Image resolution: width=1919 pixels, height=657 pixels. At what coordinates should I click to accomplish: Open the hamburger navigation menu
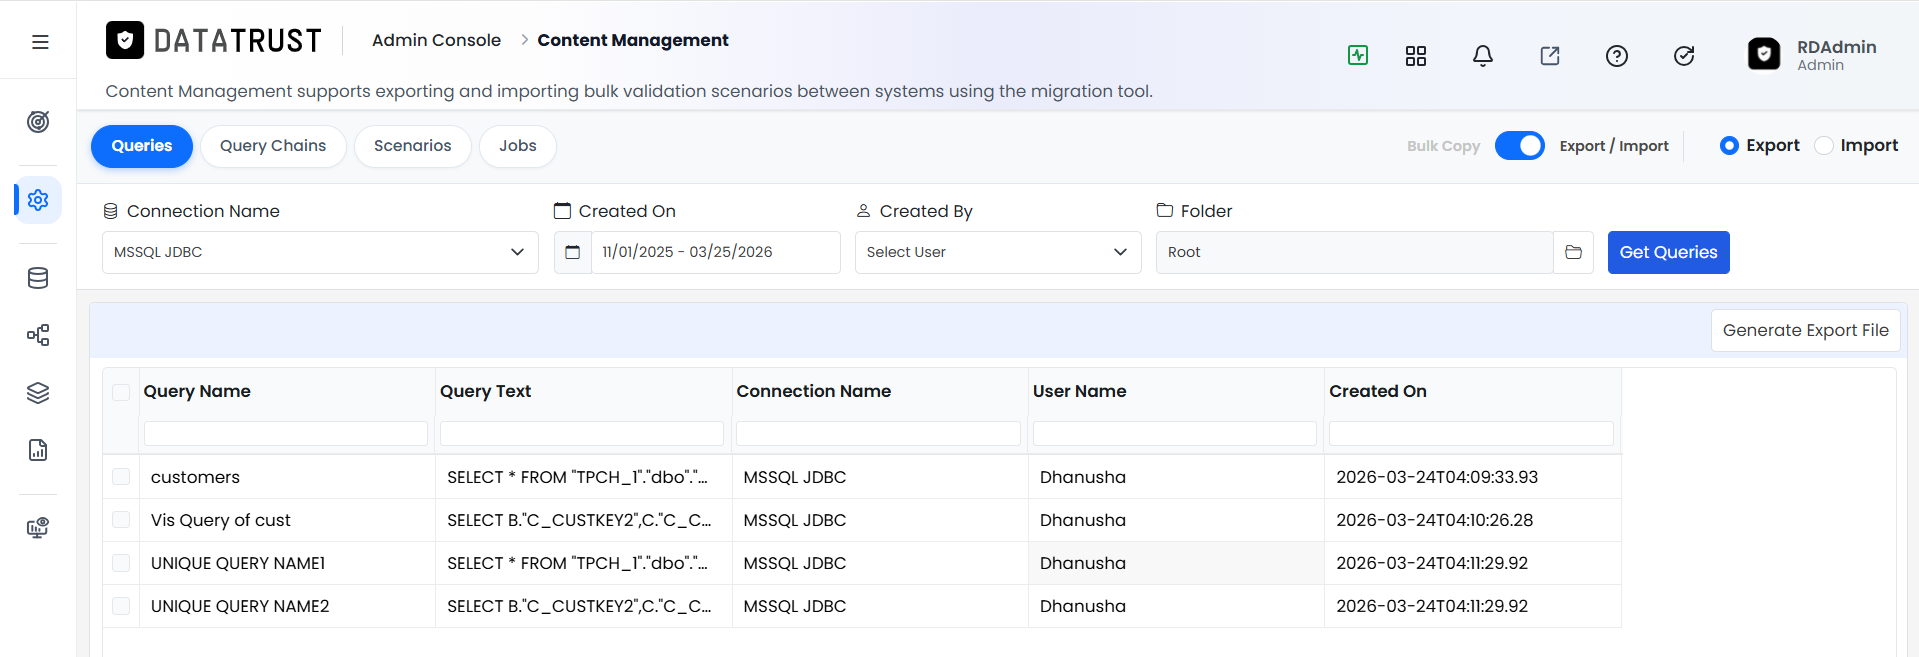40,42
